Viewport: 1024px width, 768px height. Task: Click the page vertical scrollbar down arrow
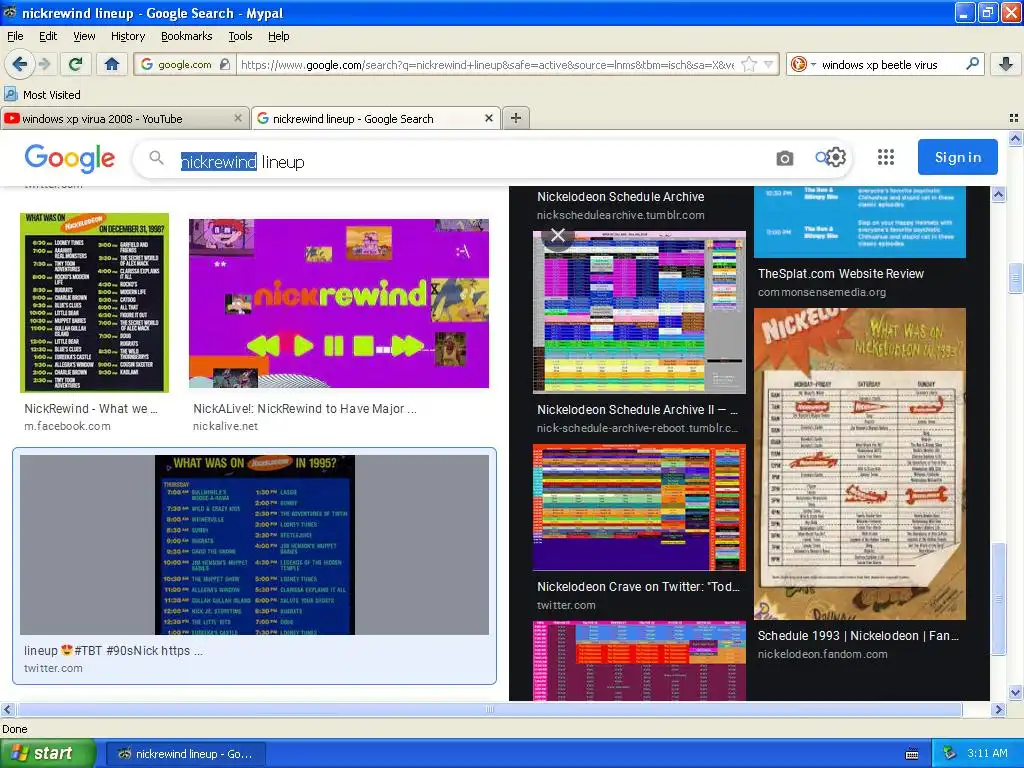pyautogui.click(x=1015, y=692)
